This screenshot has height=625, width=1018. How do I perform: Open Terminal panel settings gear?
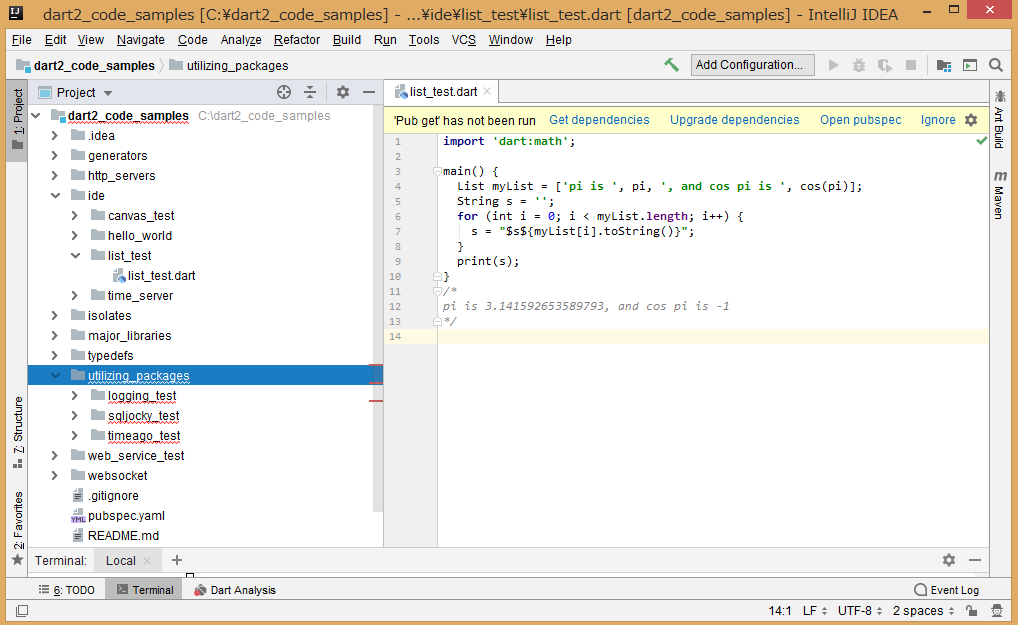[949, 560]
